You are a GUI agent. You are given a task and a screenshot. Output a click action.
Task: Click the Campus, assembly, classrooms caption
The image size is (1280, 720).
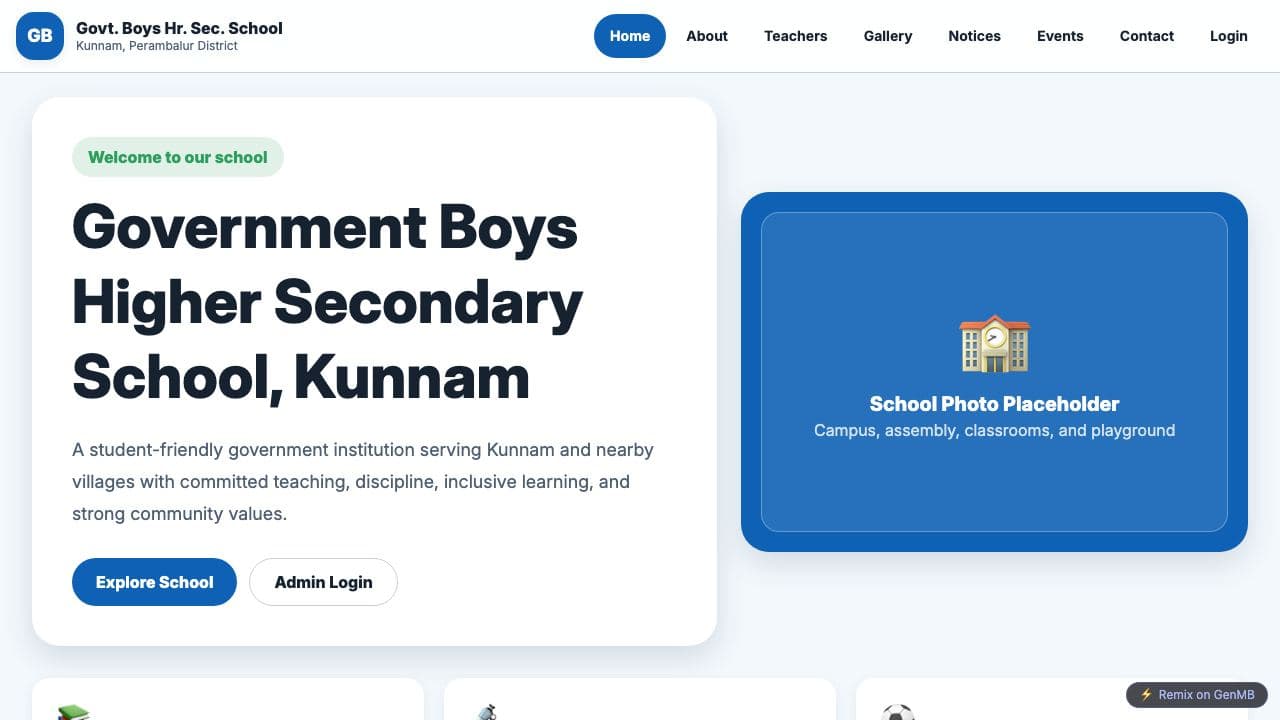[994, 431]
